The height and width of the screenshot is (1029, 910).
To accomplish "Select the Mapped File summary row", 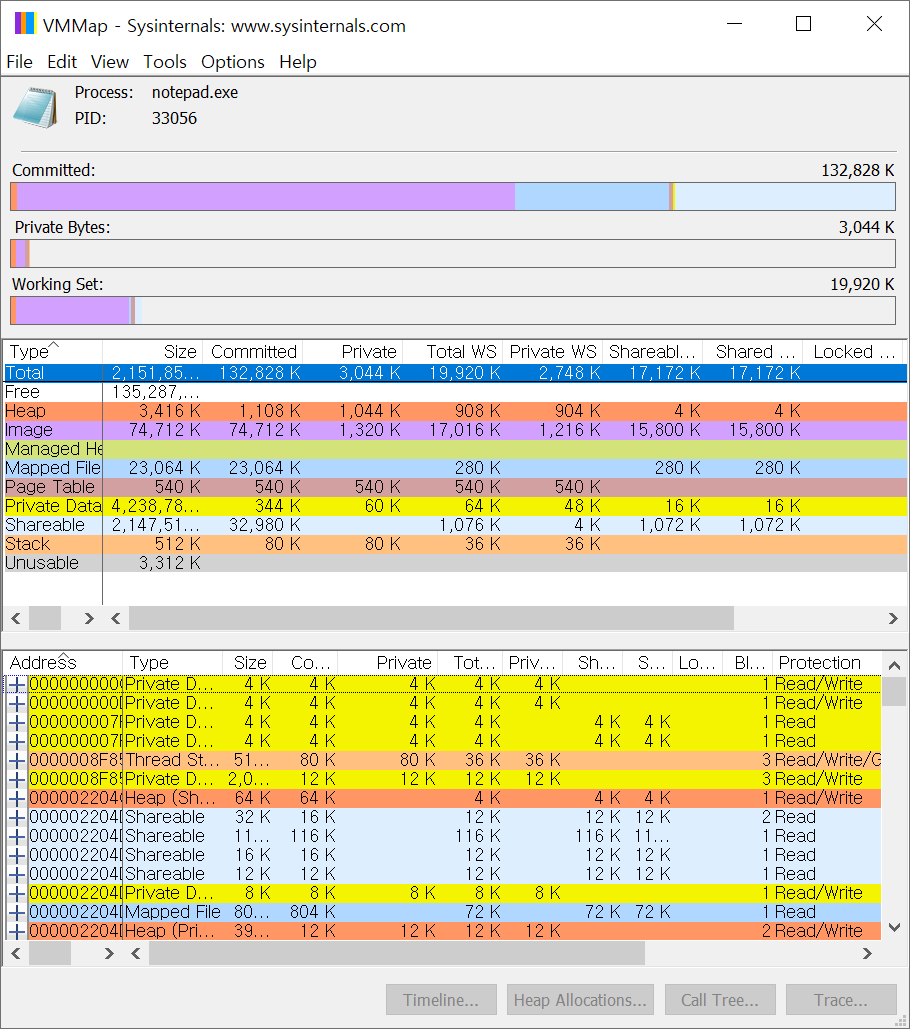I will click(455, 468).
